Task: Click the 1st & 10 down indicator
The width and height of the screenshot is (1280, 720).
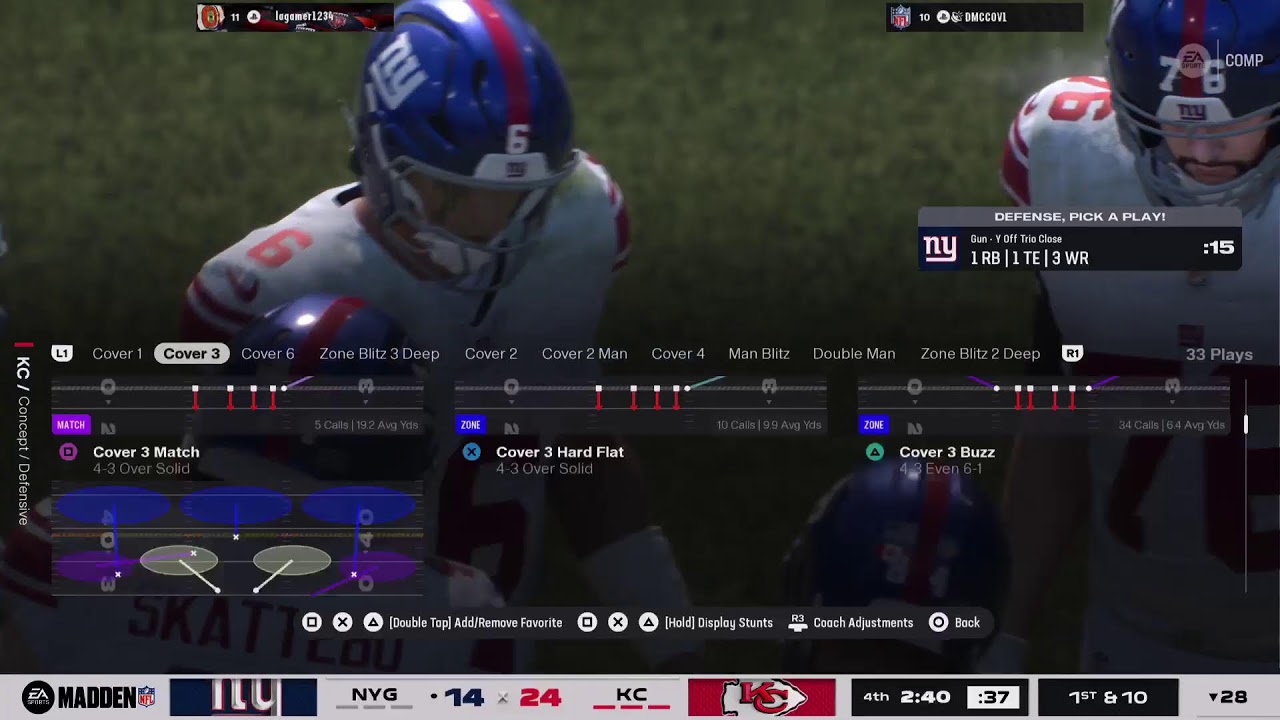Action: pos(1108,697)
